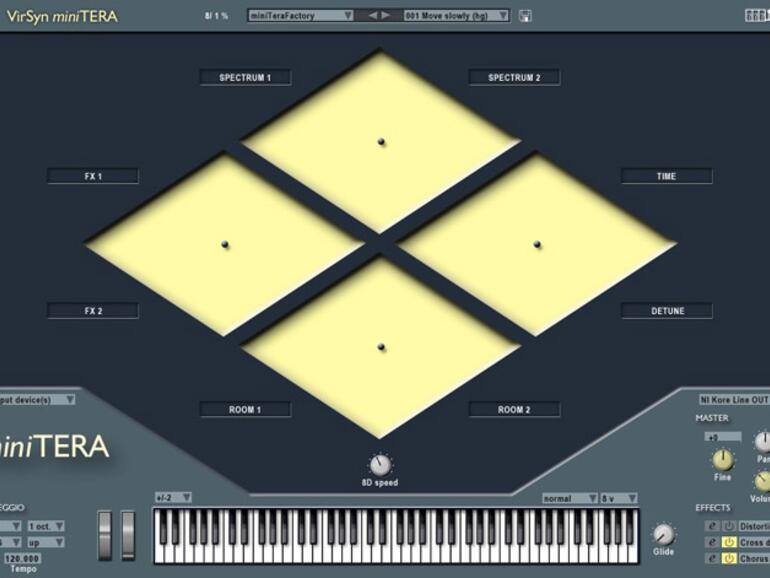Click the ROOM 1 label button
Image resolution: width=770 pixels, height=578 pixels.
coord(245,410)
